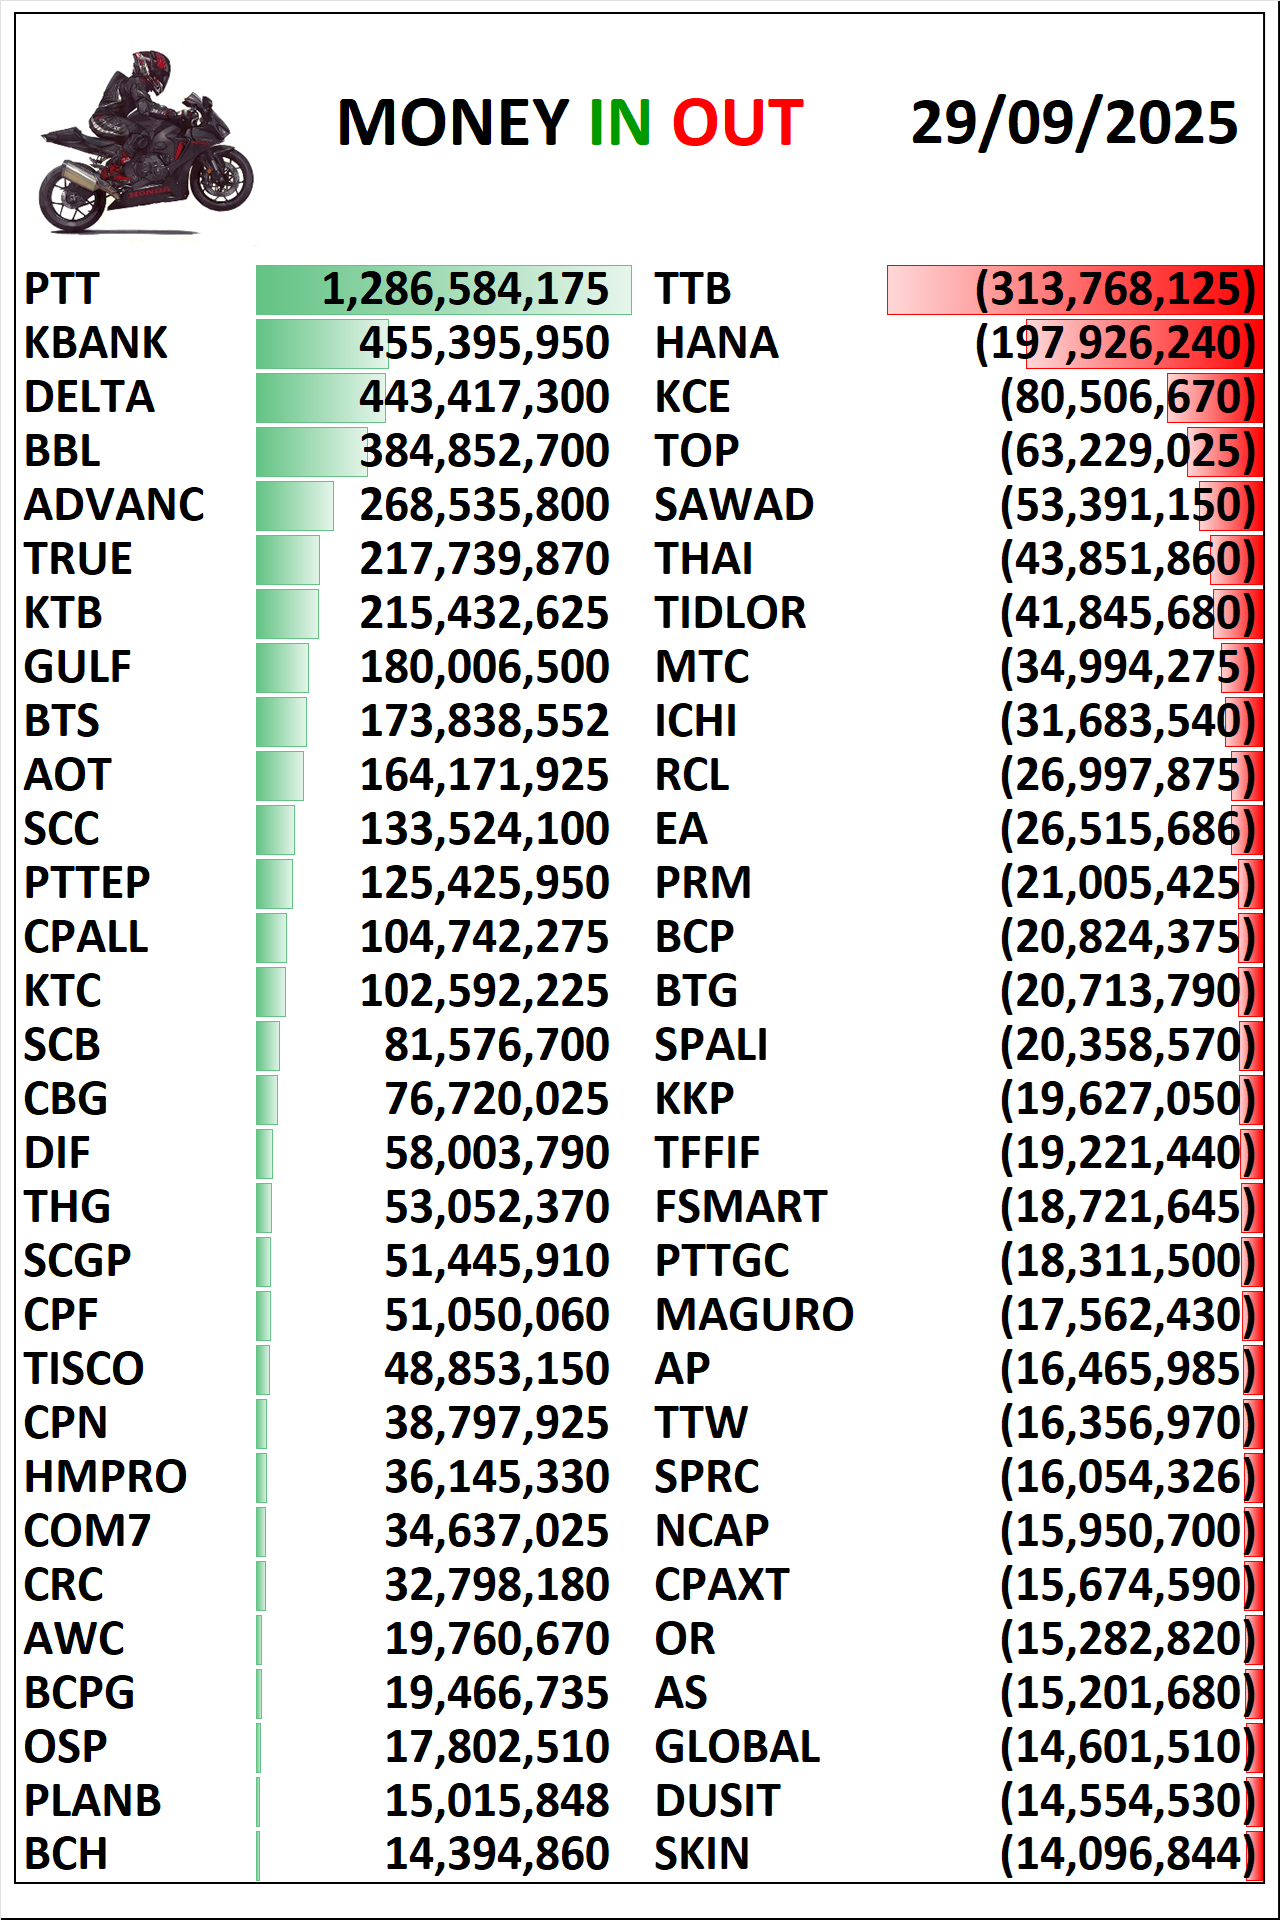Image resolution: width=1280 pixels, height=1920 pixels.
Task: Select CPALL value 104,742,275
Action: [484, 938]
